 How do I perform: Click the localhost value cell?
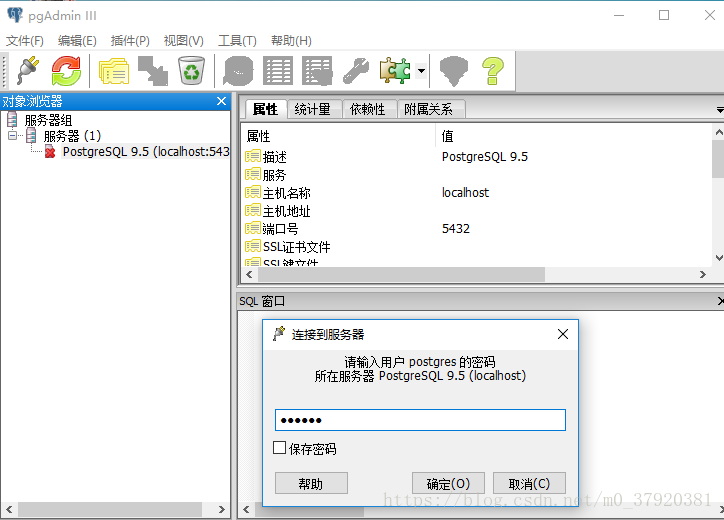pos(465,193)
